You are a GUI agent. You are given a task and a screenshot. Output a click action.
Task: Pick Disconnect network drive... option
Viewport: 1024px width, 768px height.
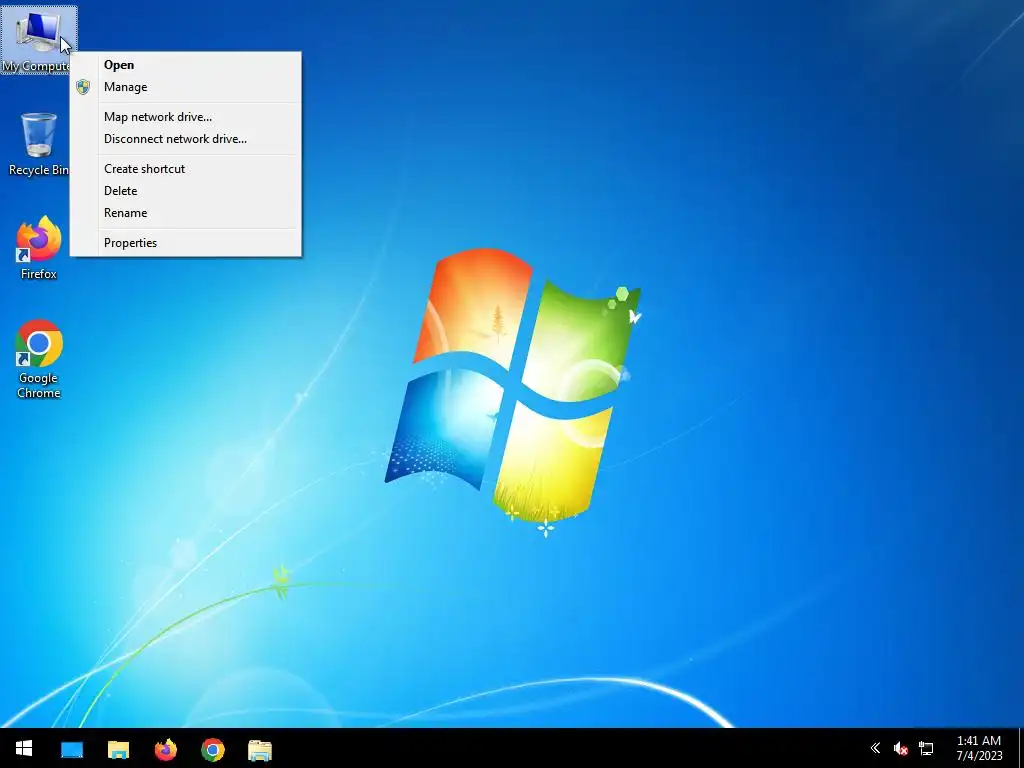point(185,138)
